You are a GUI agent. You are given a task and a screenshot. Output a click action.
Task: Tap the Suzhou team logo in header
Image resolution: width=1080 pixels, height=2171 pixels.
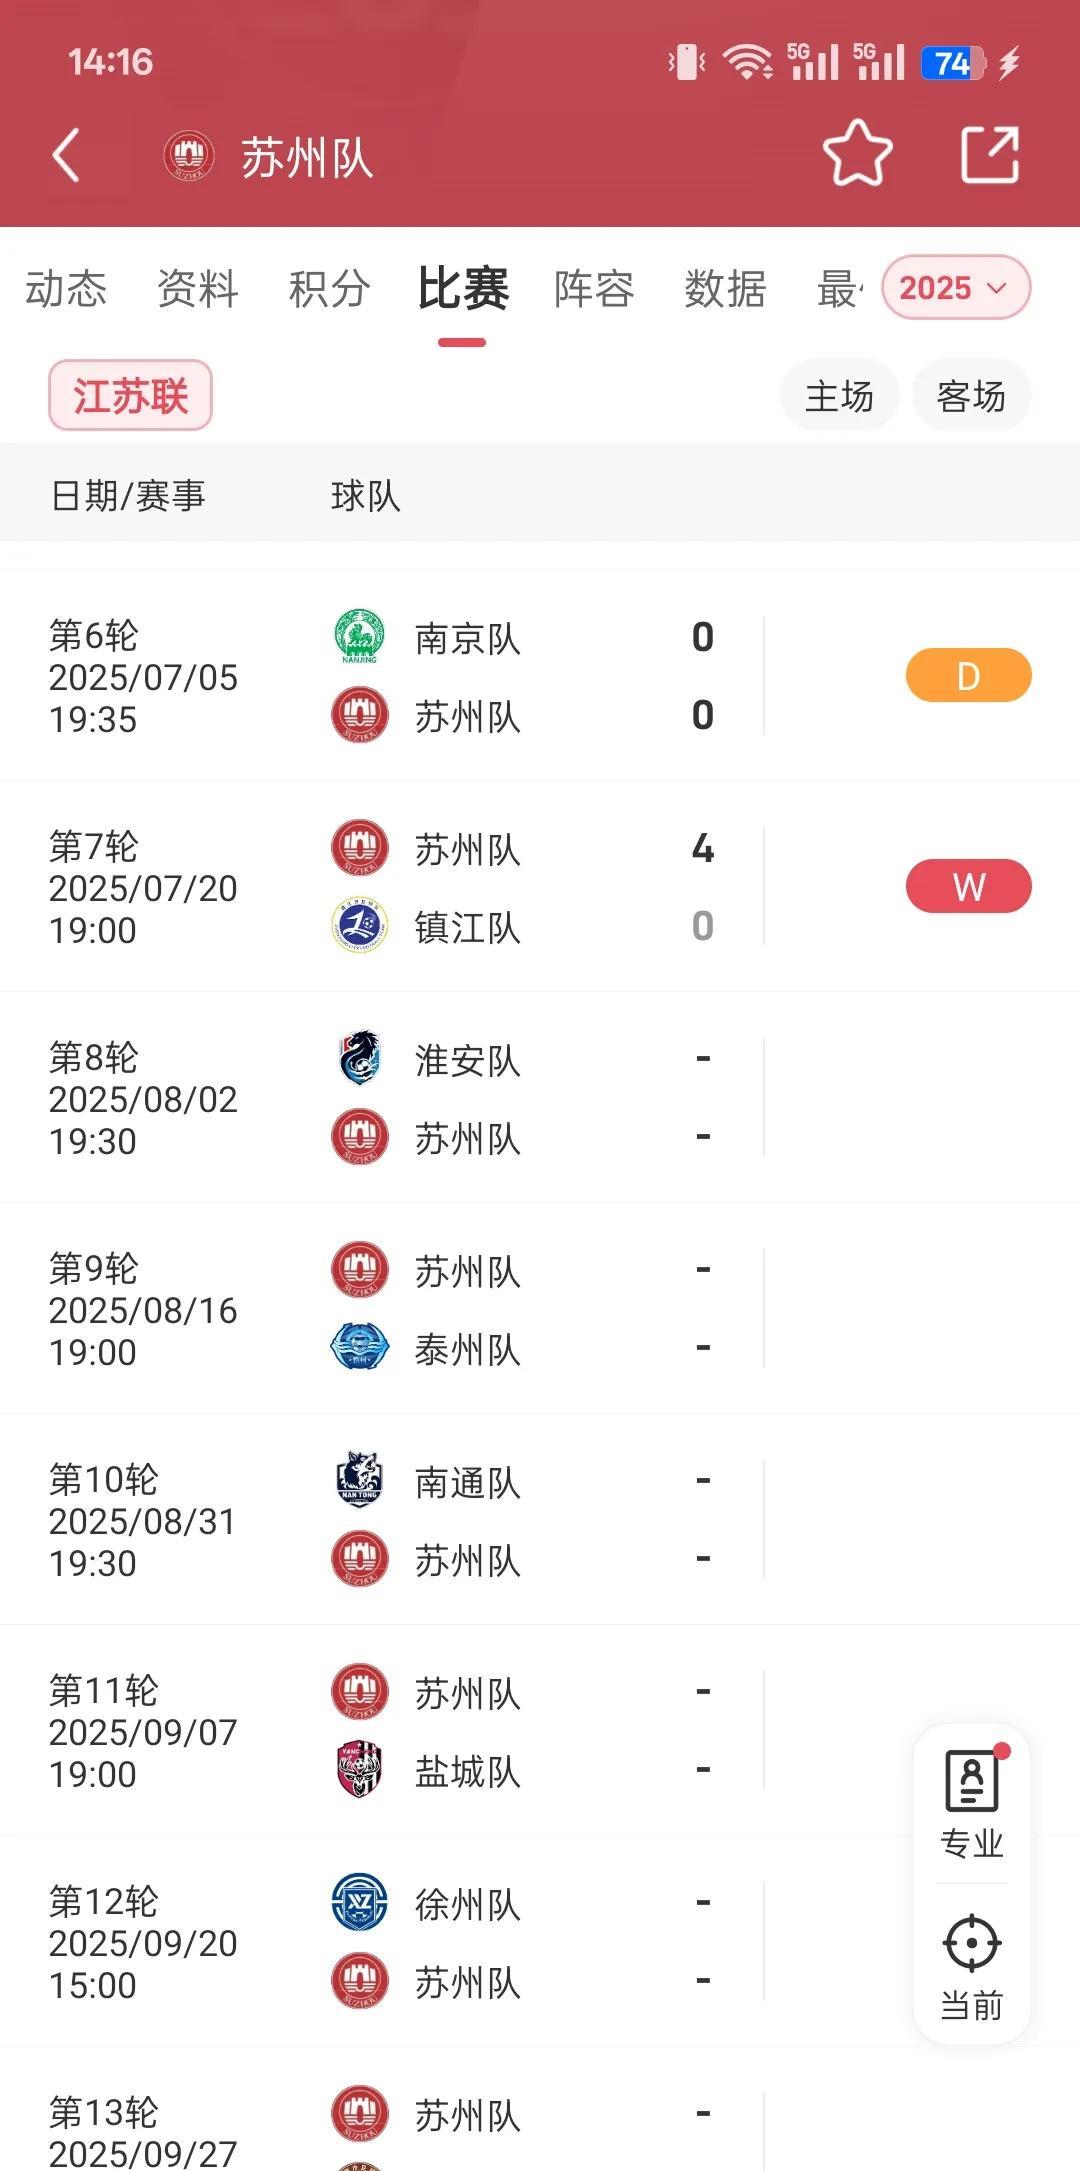[188, 157]
